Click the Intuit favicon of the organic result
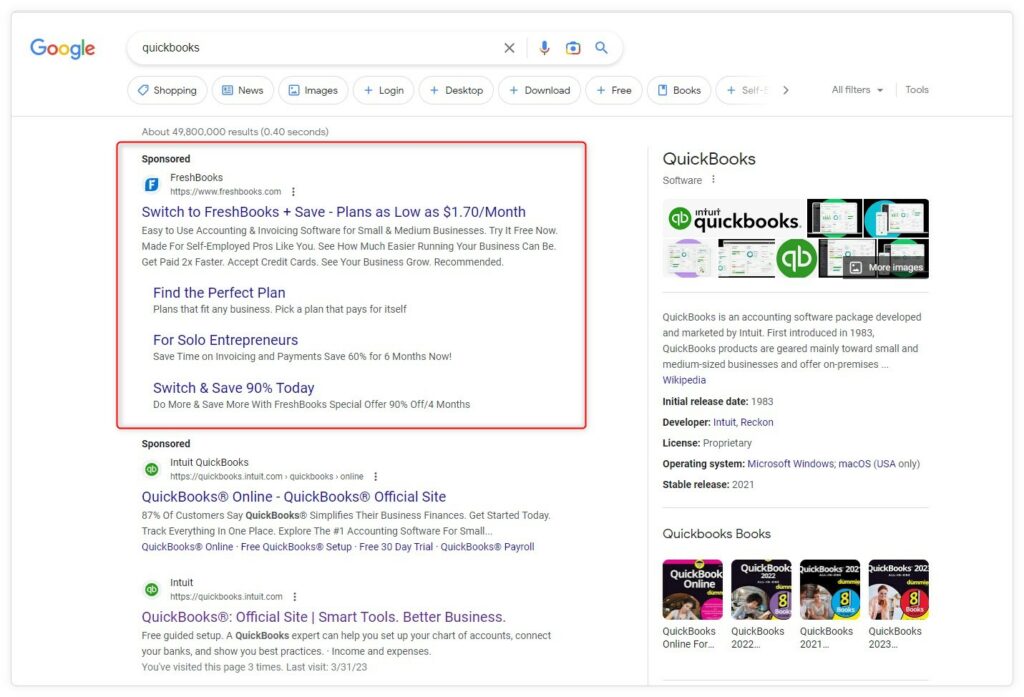 coord(152,589)
